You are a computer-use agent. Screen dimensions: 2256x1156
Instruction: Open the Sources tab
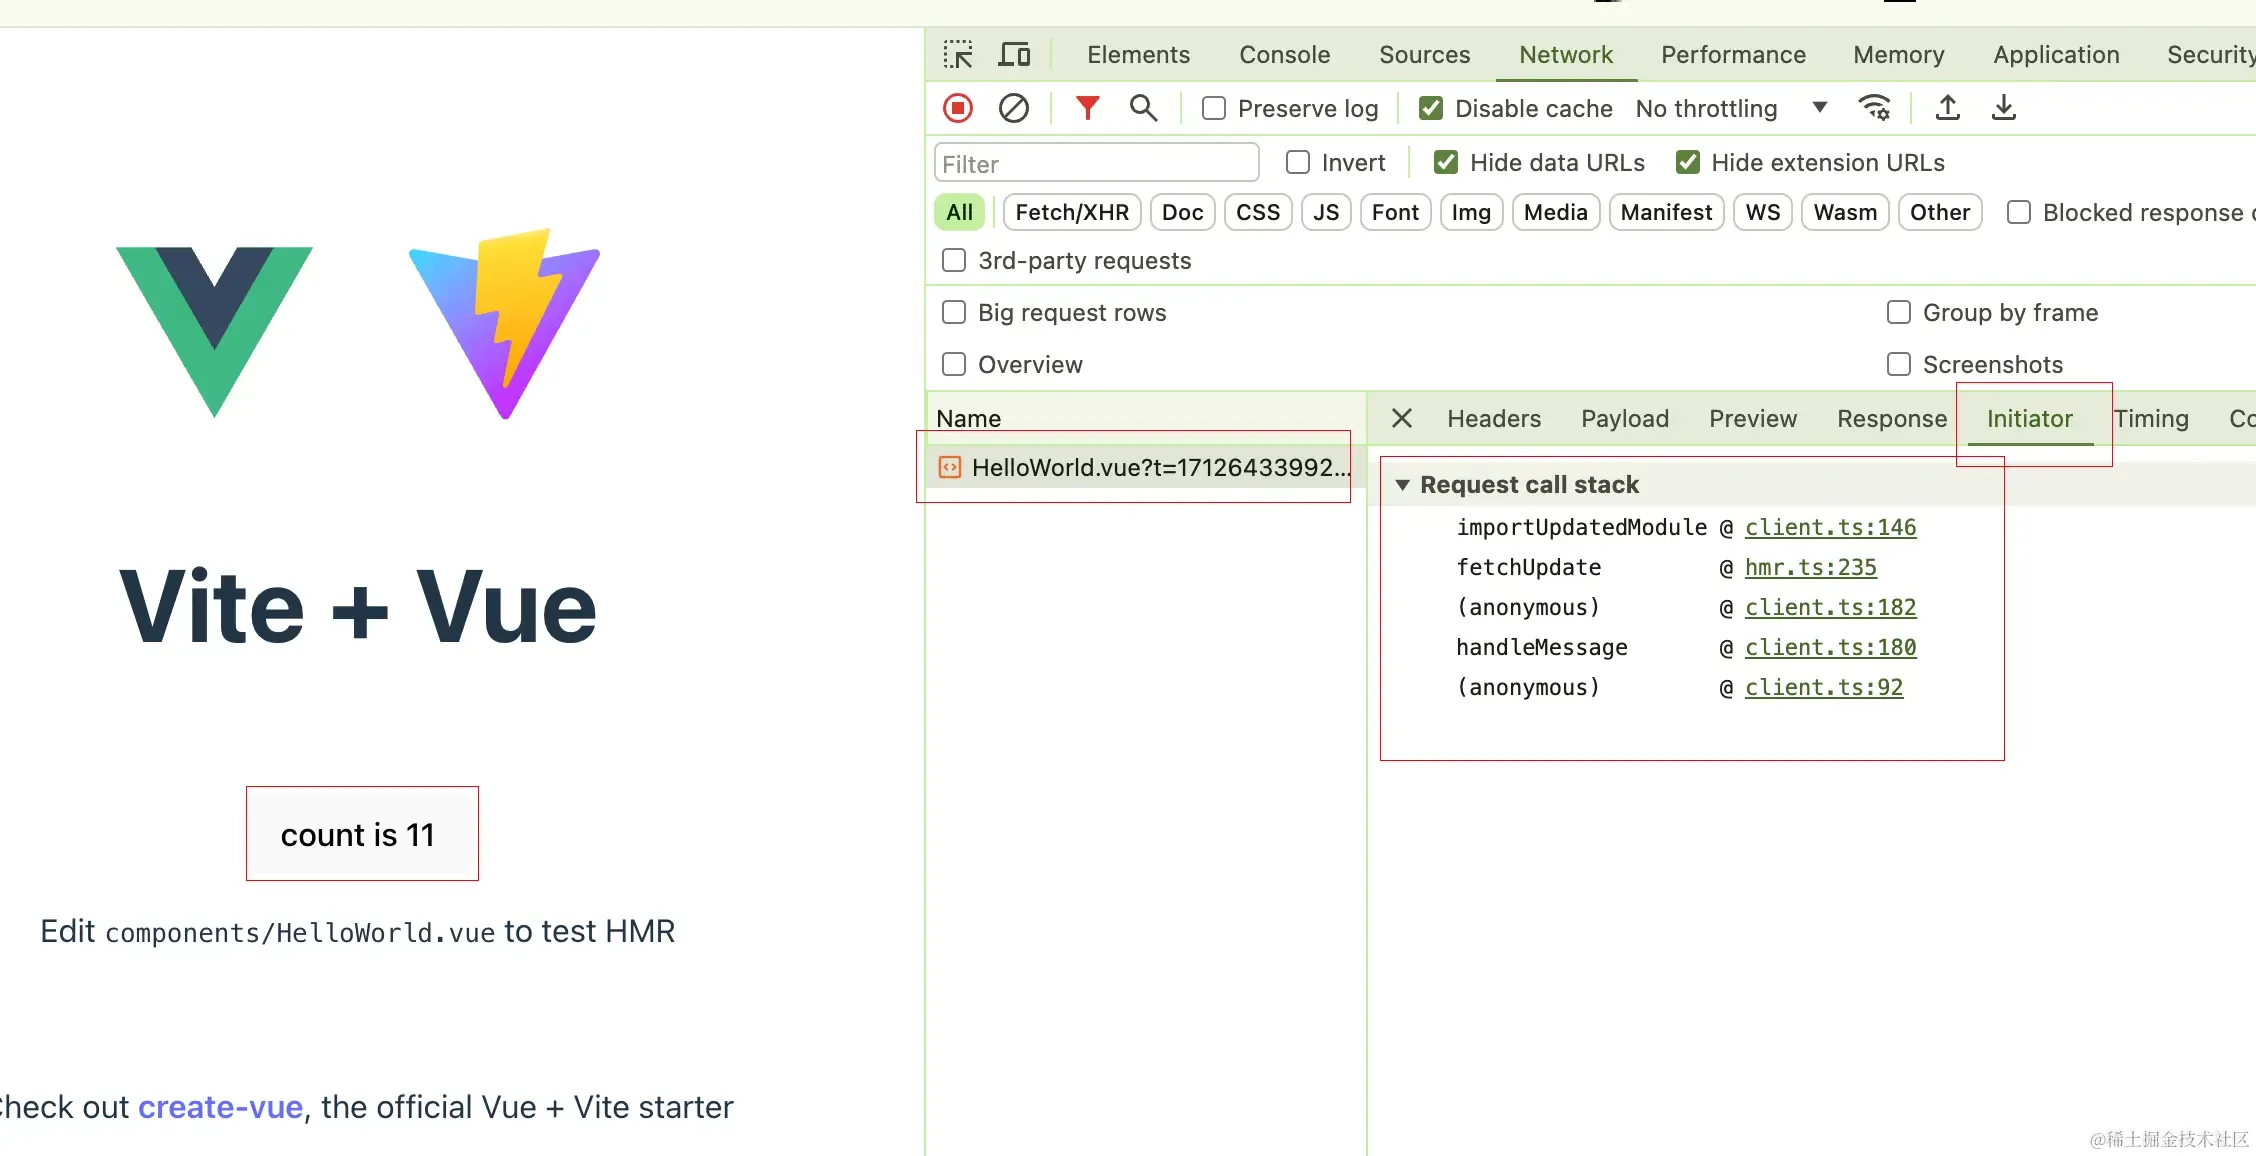[x=1424, y=55]
